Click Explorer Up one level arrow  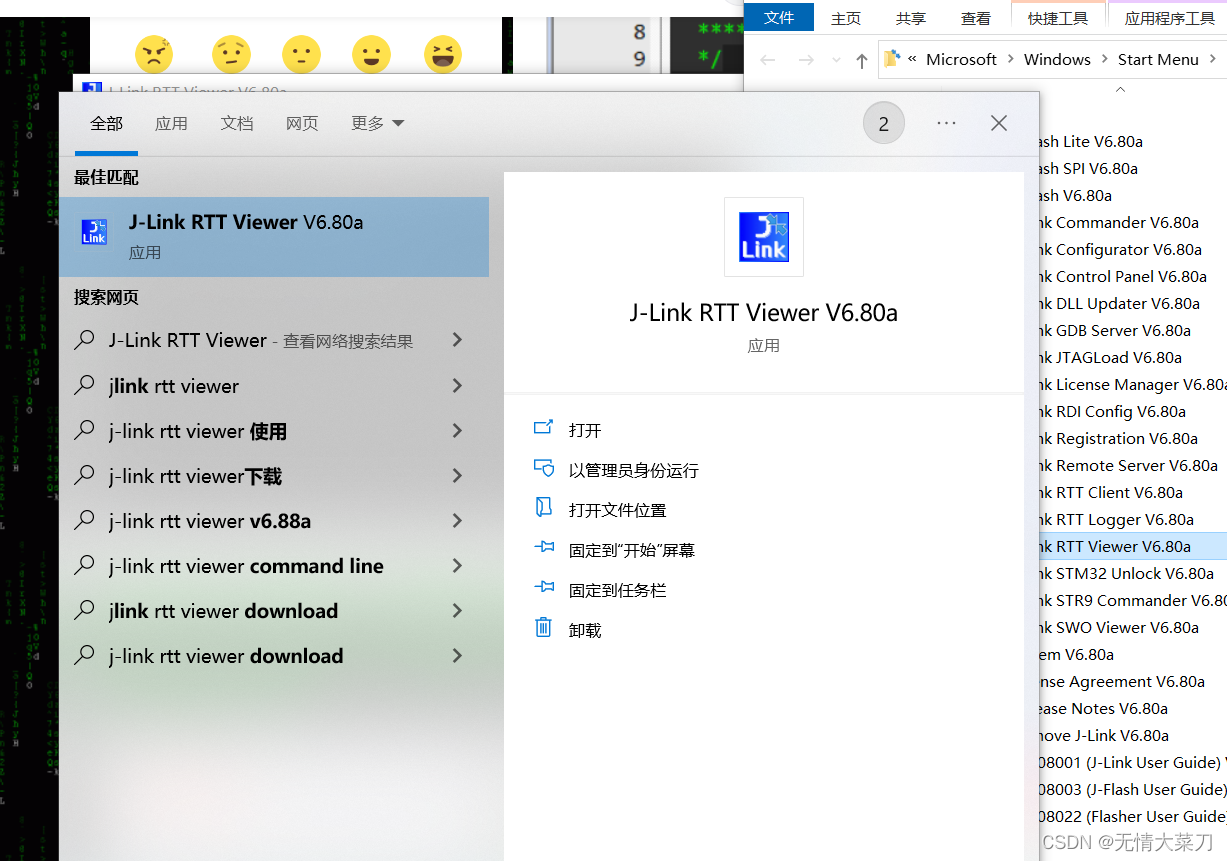point(862,60)
